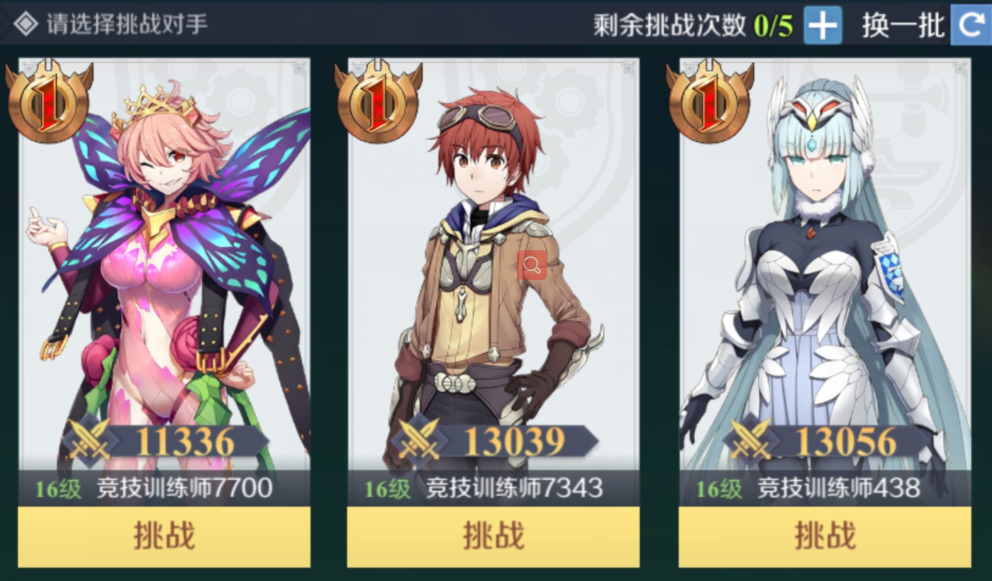
Task: Click the crossed swords icon beside 11336
Action: coord(90,440)
